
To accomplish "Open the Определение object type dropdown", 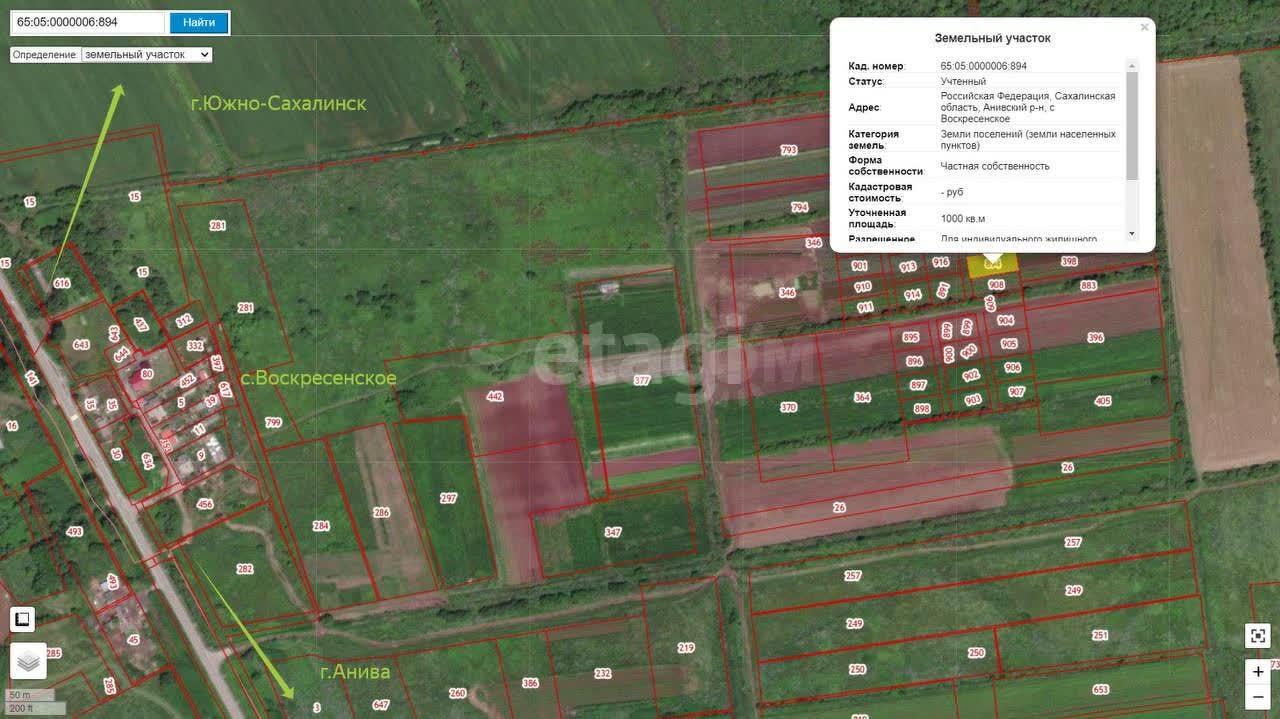I will tap(147, 55).
